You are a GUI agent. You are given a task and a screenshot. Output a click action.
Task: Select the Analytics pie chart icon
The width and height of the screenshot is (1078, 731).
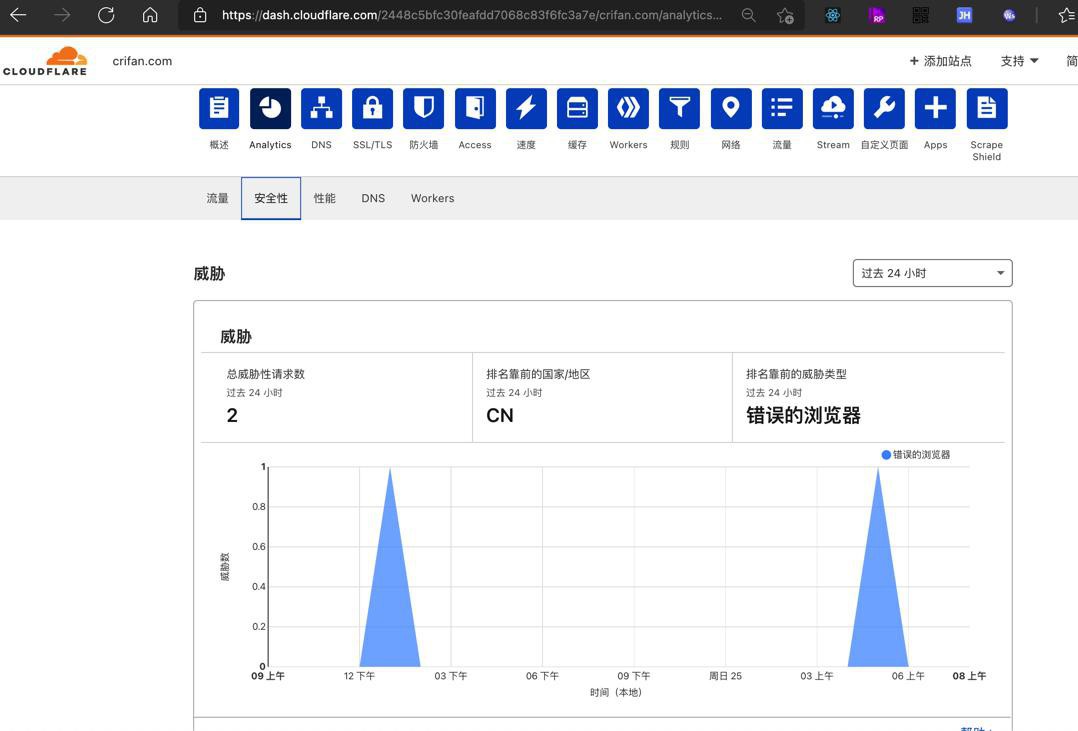click(x=270, y=108)
